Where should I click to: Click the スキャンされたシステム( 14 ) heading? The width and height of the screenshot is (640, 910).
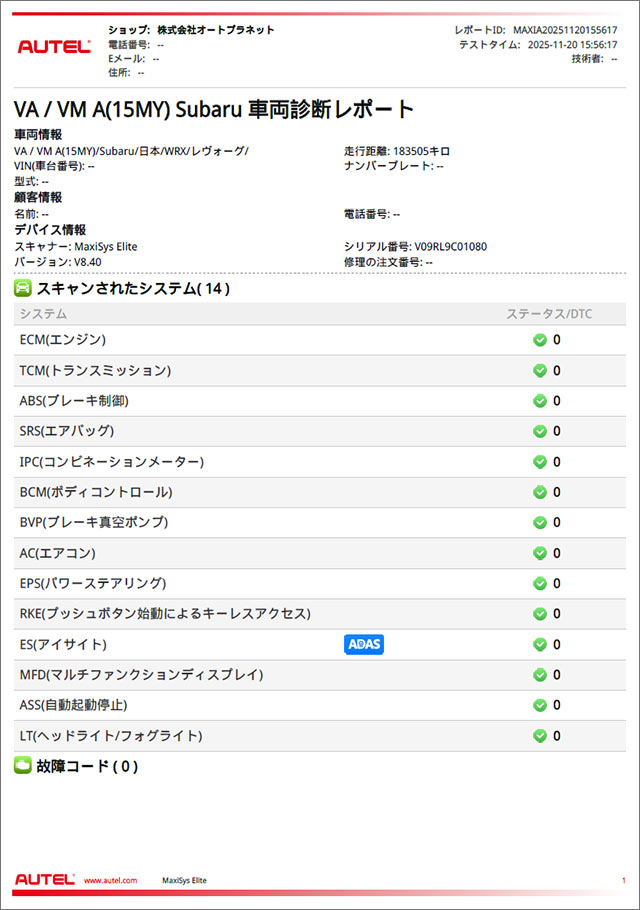coord(133,288)
